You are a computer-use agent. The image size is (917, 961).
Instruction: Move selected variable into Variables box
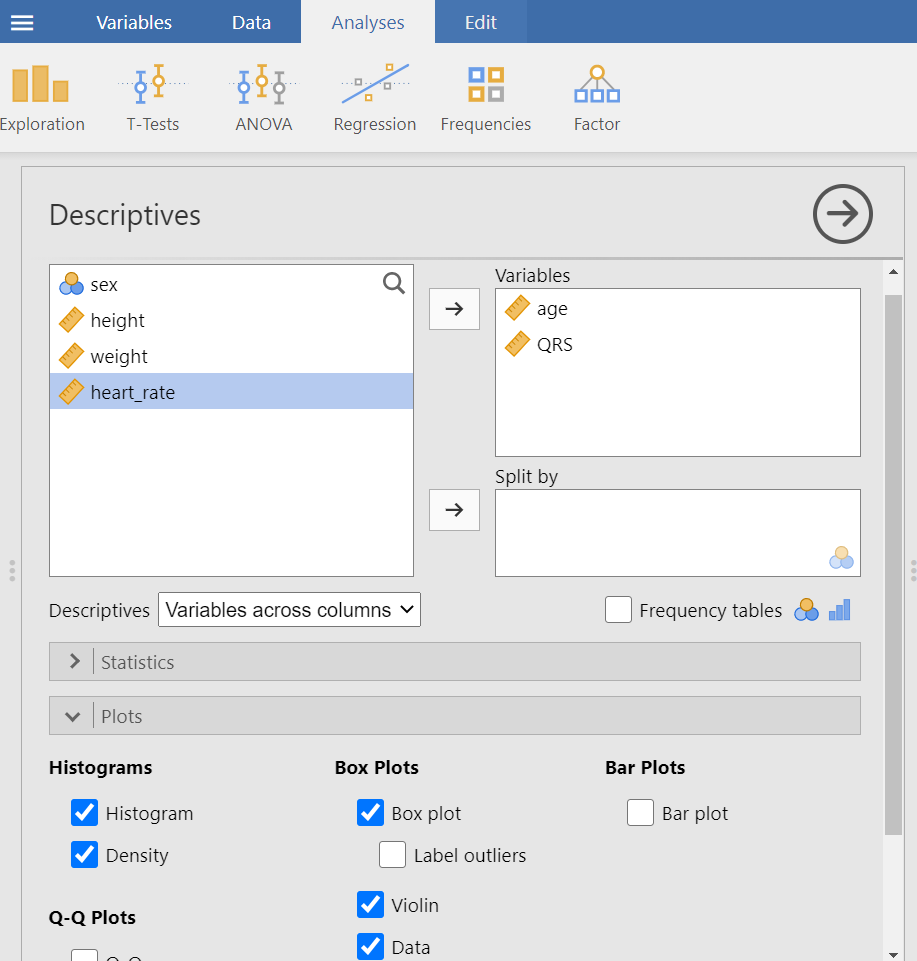454,309
